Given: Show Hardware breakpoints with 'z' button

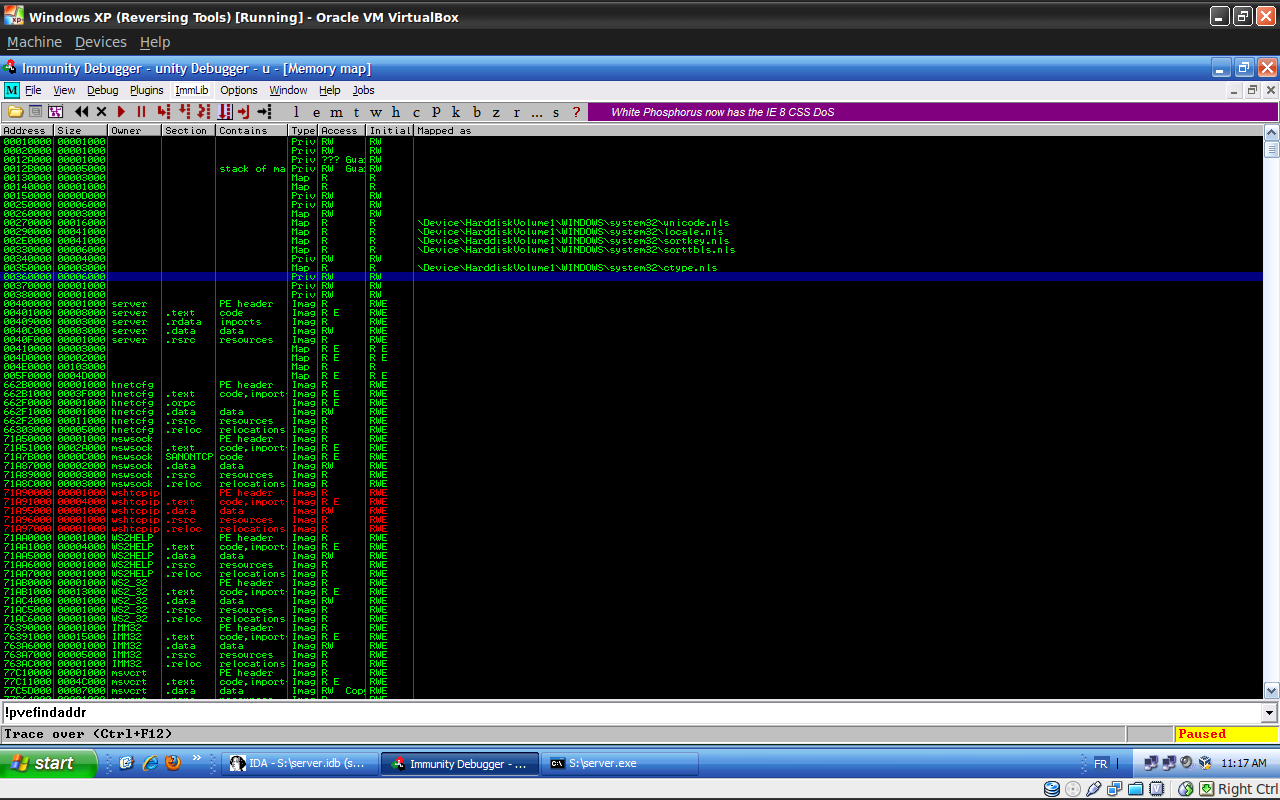Looking at the screenshot, I should [496, 112].
